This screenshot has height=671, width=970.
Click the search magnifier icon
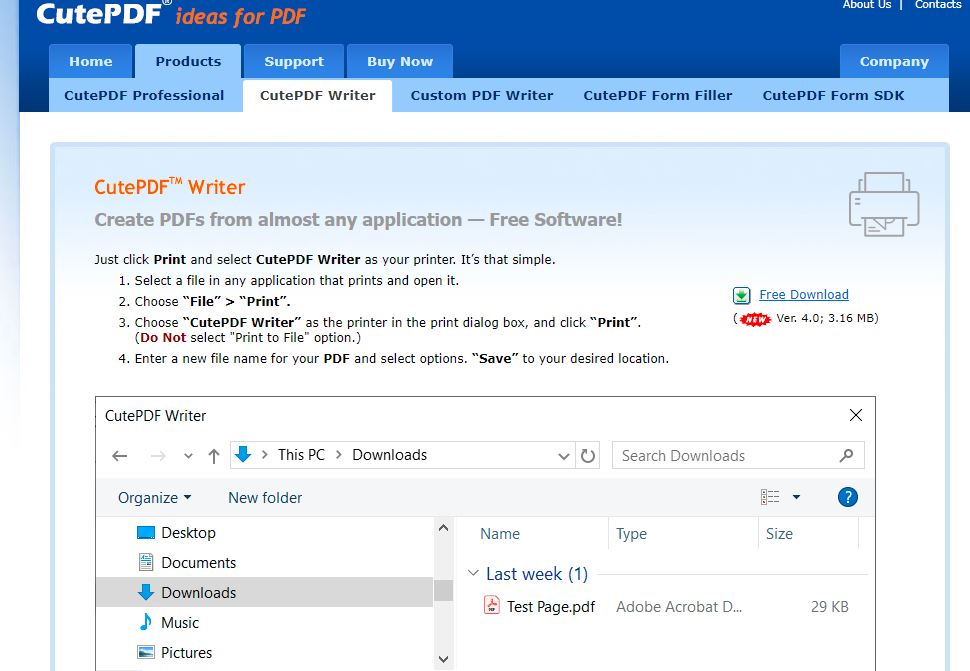[846, 456]
